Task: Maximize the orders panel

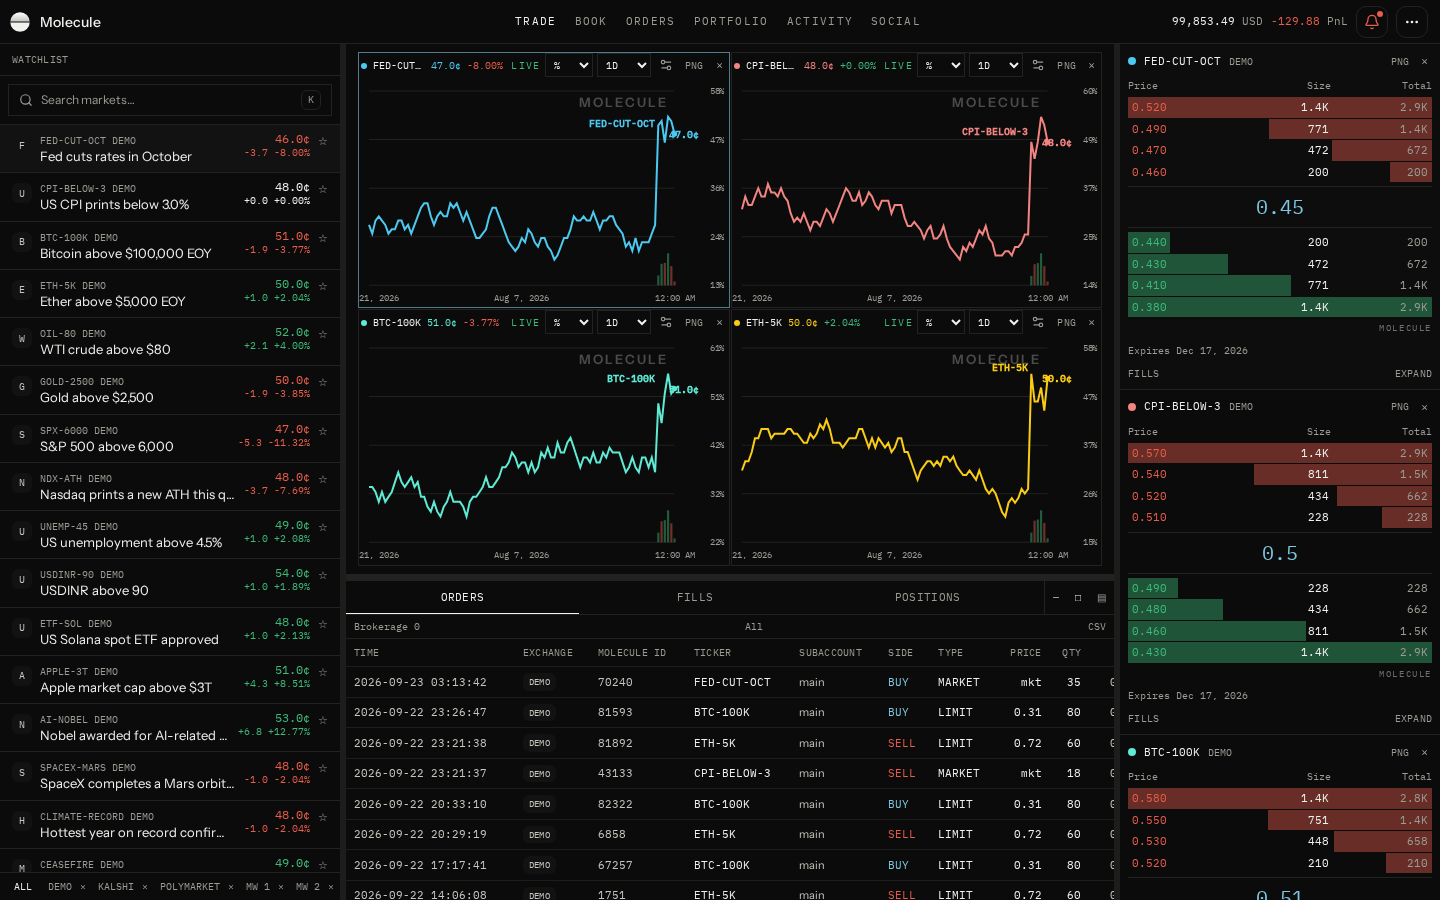Action: coord(1078,598)
